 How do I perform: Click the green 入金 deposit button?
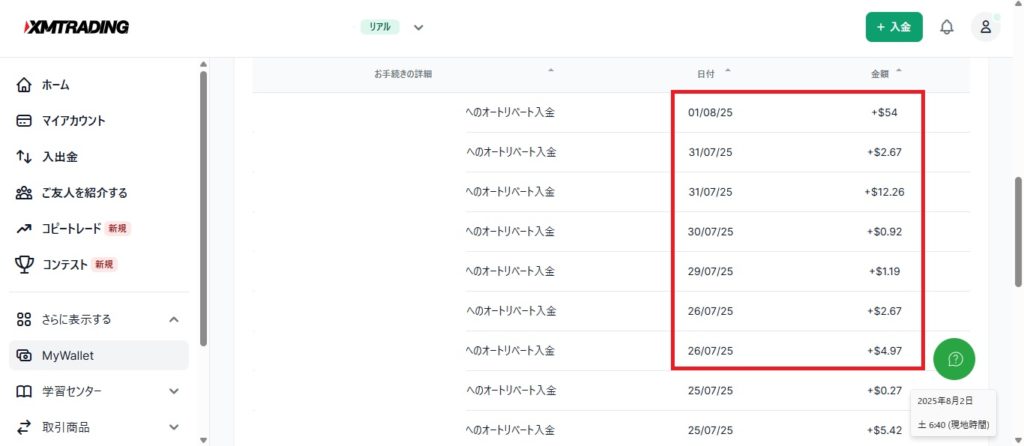(893, 27)
